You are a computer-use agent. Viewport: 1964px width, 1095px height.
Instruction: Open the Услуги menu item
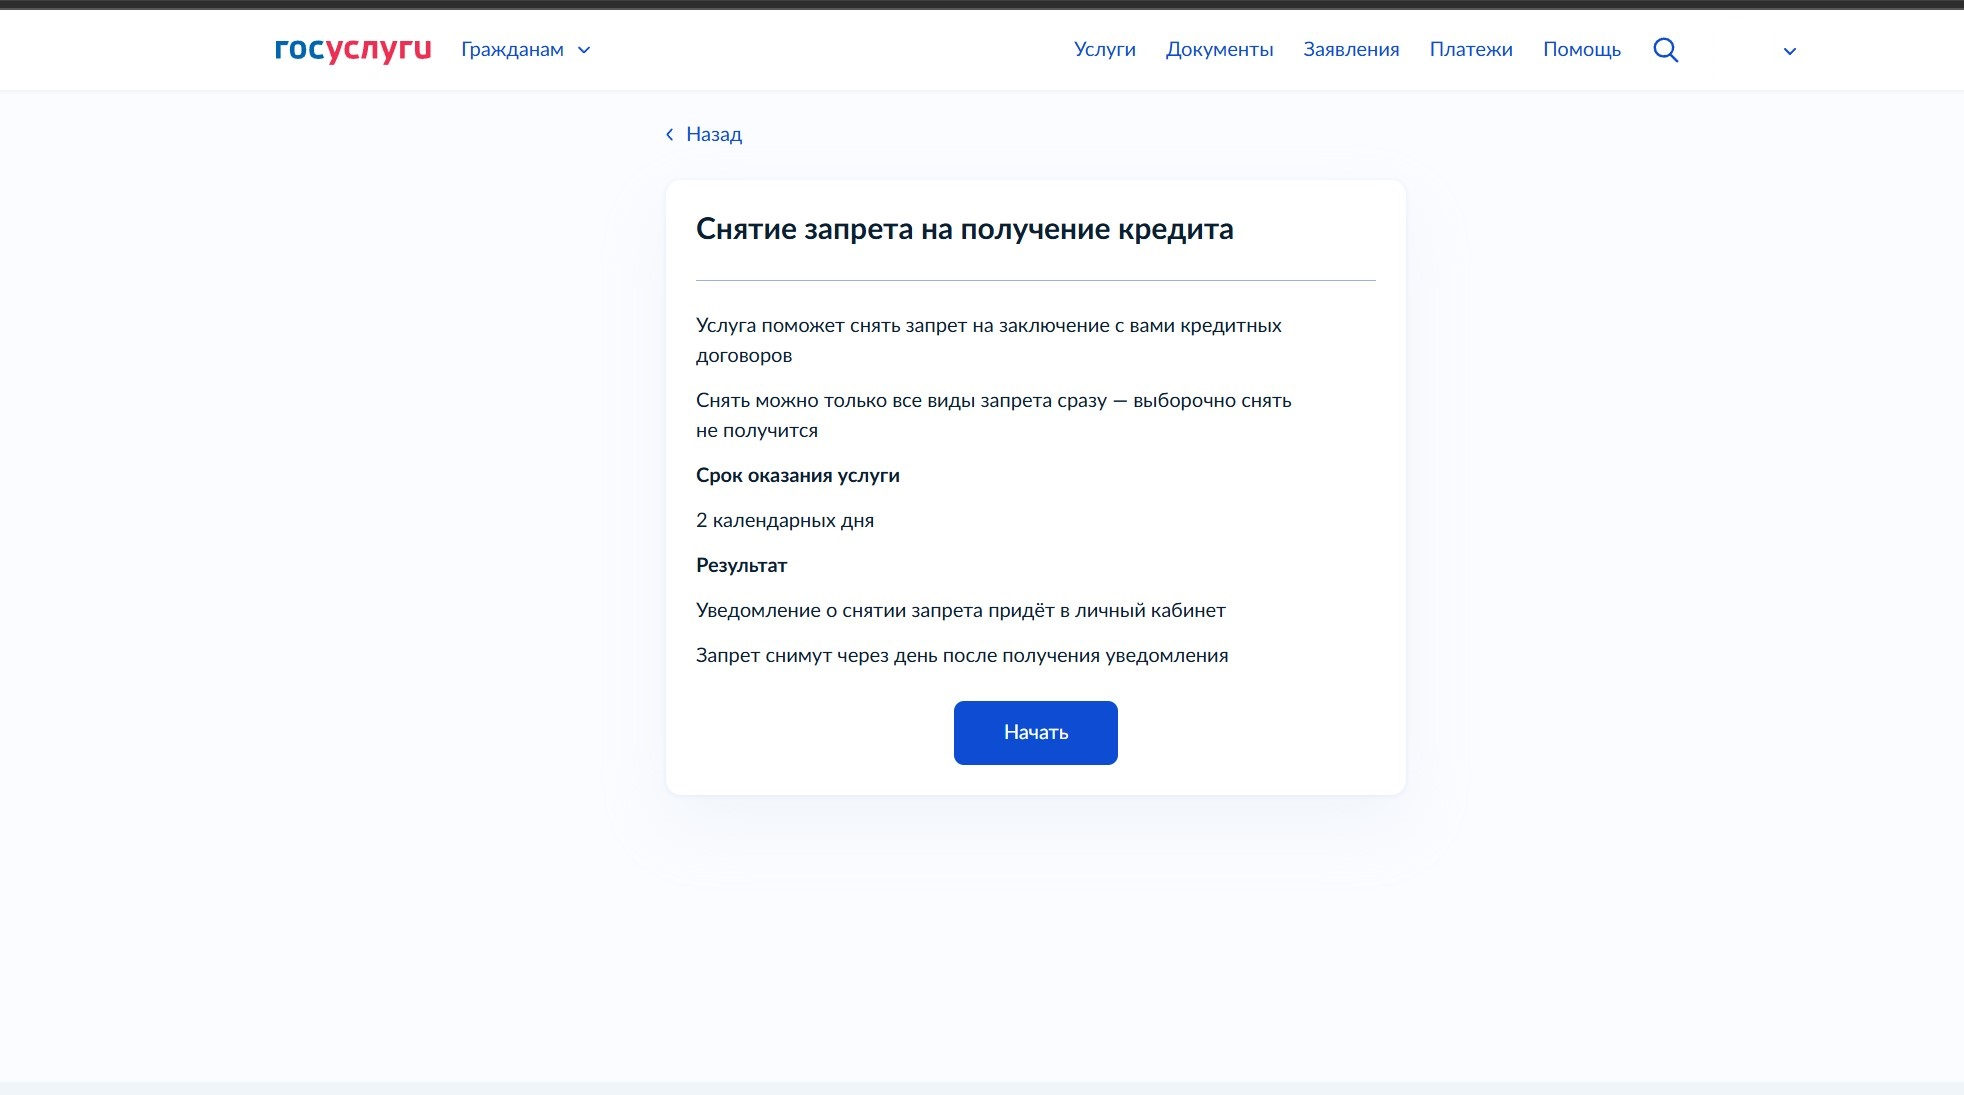click(1104, 50)
